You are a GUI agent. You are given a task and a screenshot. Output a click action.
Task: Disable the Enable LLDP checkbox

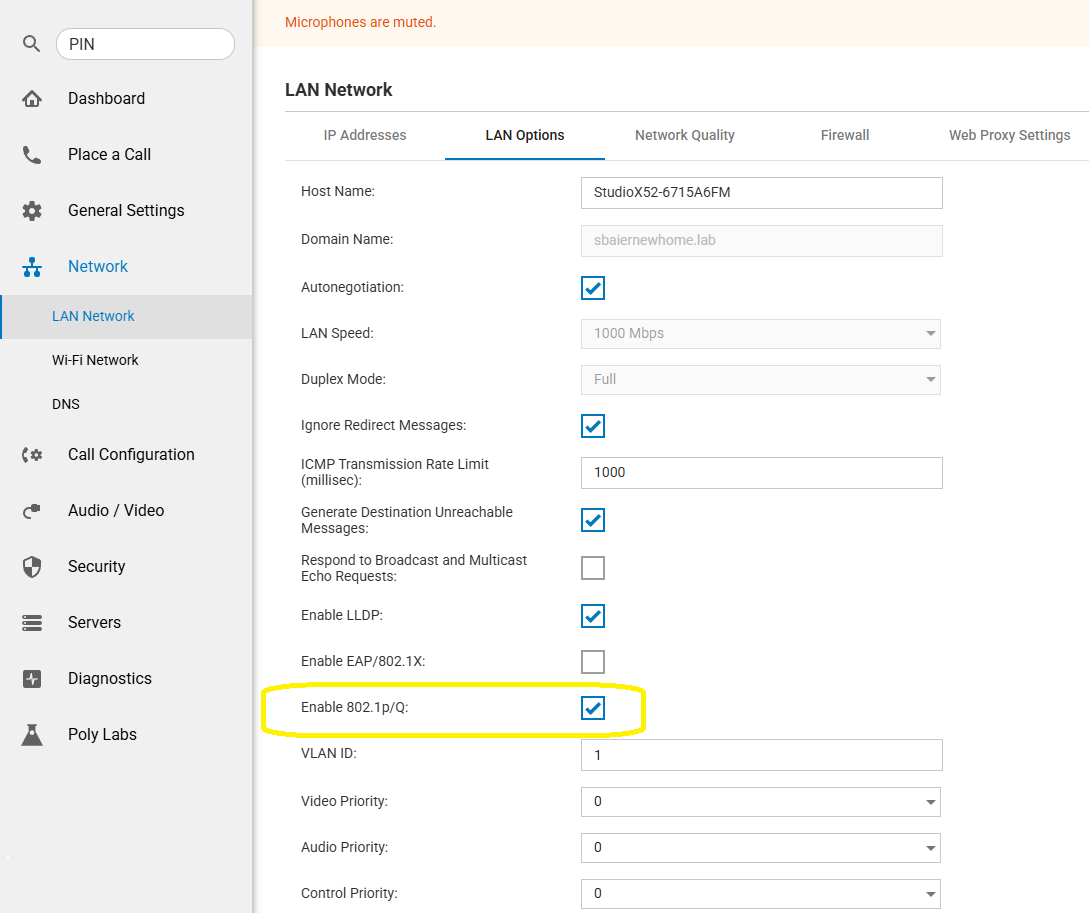[x=592, y=615]
